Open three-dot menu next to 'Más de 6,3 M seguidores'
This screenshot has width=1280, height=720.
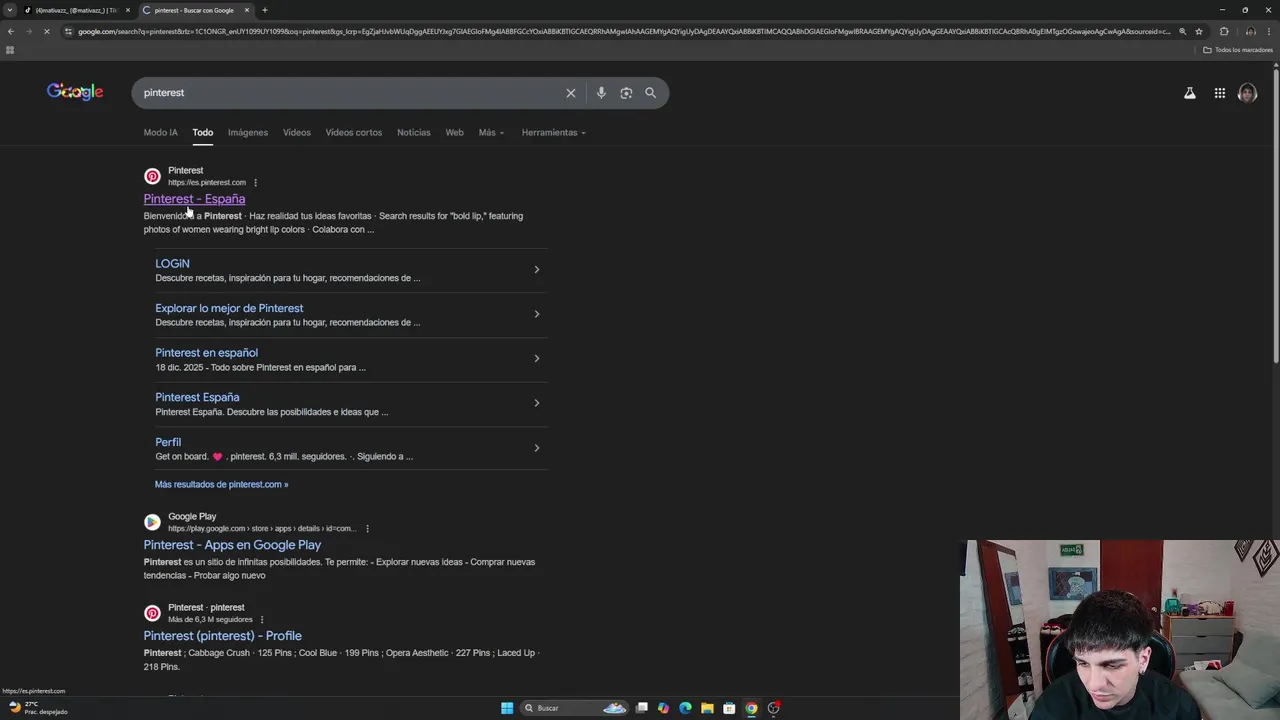pyautogui.click(x=262, y=620)
